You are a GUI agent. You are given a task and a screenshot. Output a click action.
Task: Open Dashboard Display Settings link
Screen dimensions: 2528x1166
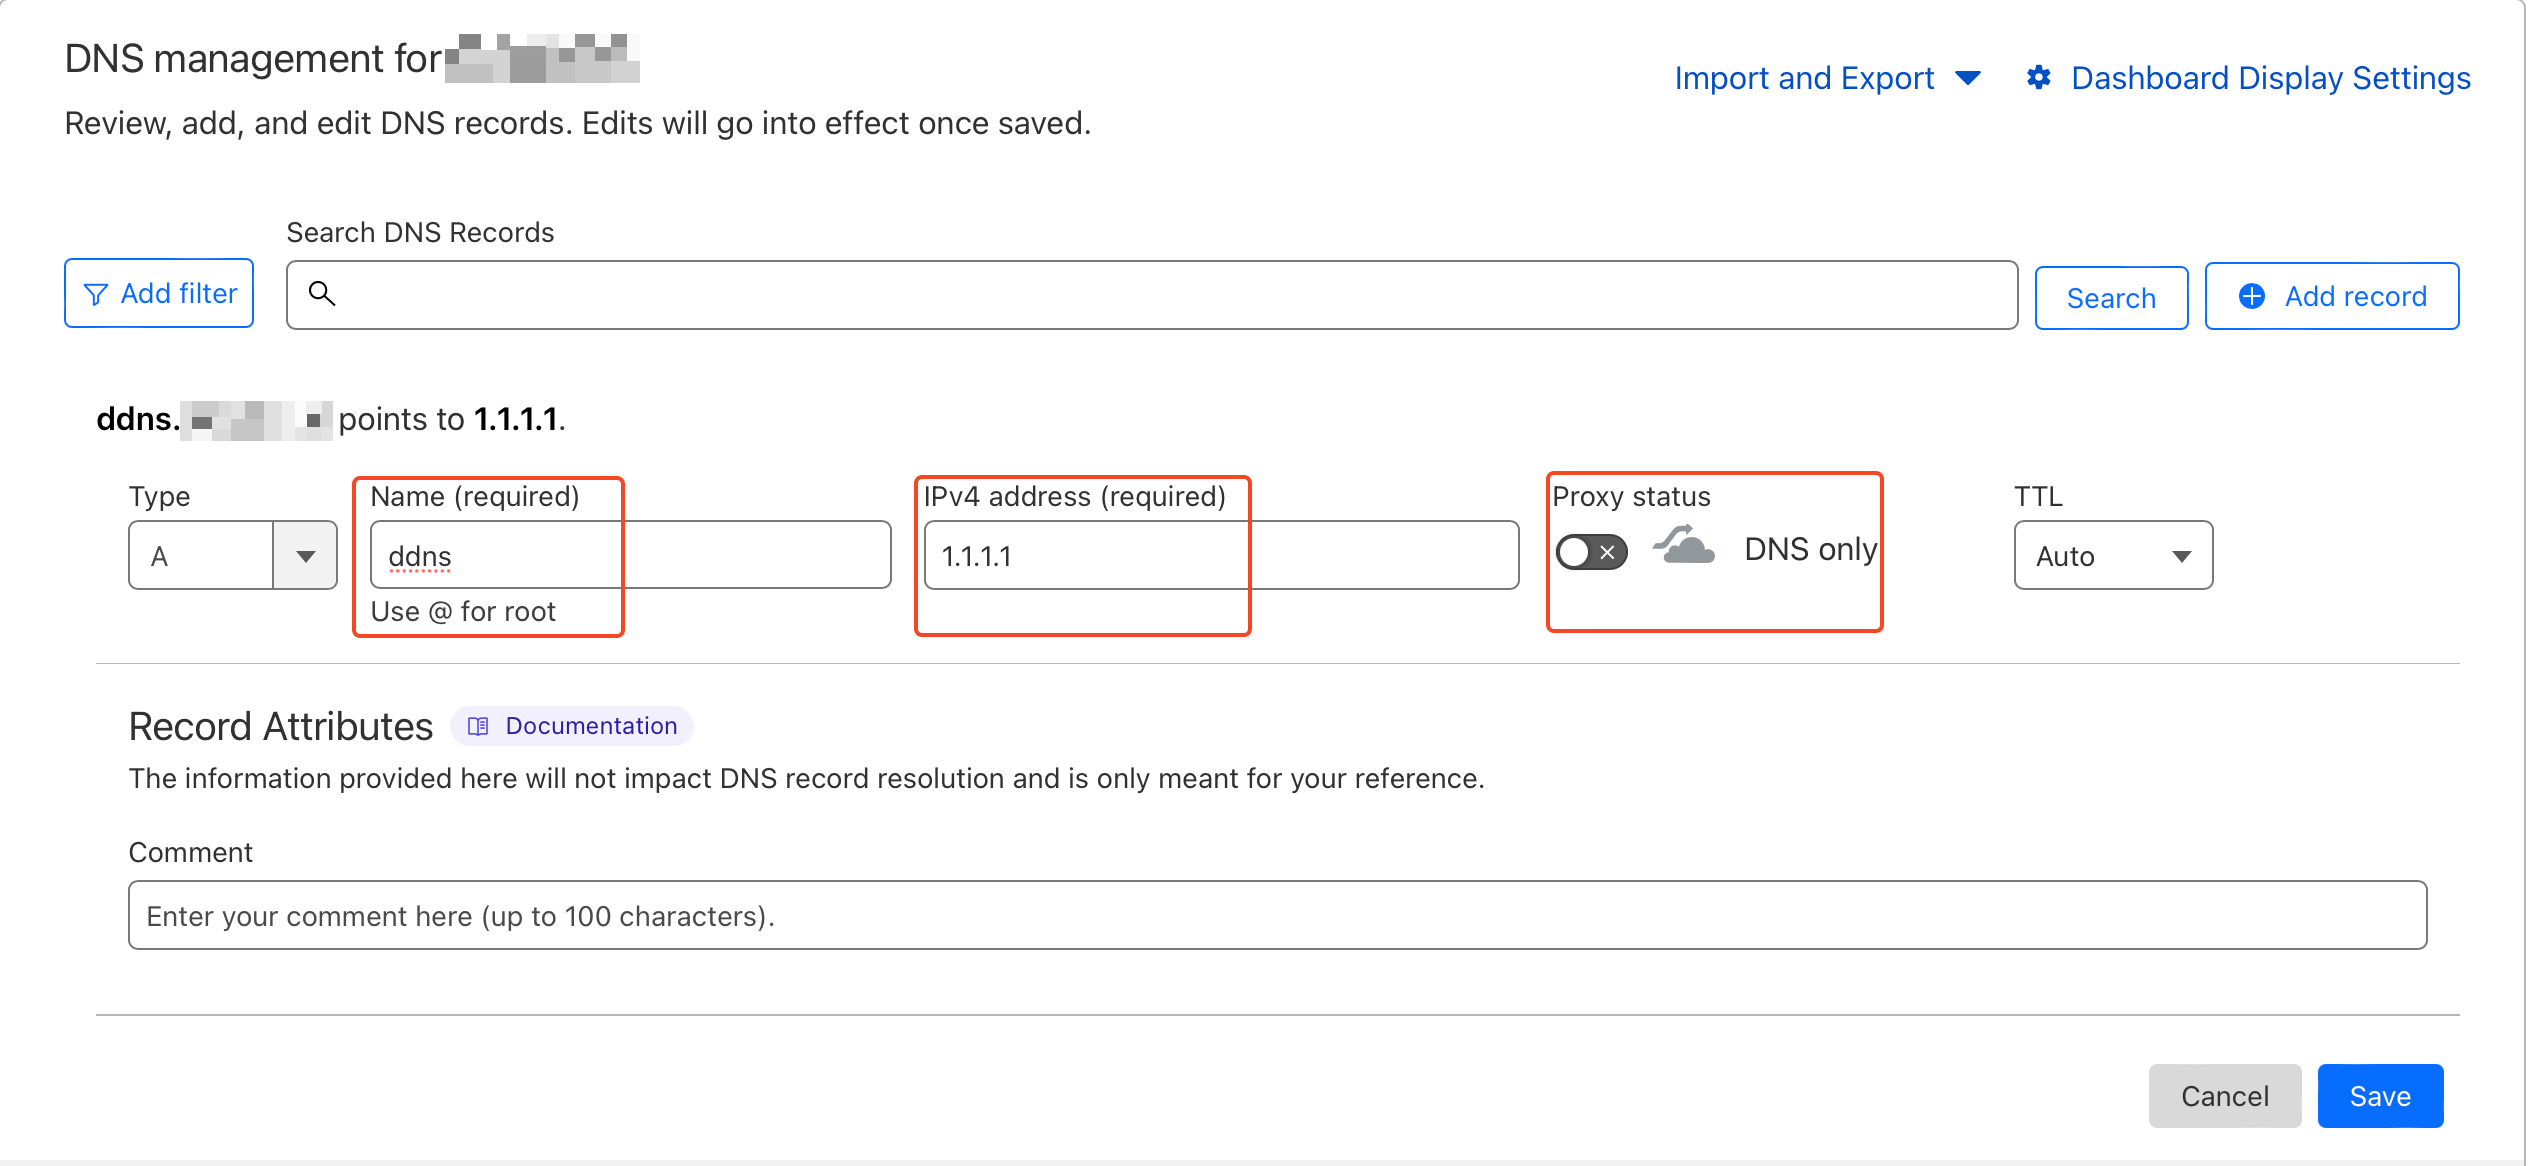click(2270, 78)
